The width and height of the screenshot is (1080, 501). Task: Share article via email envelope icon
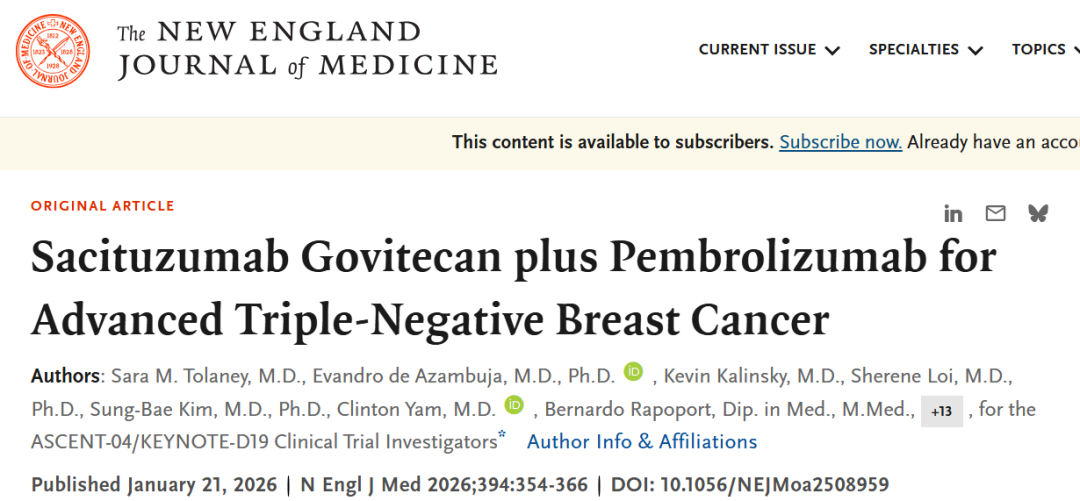995,214
